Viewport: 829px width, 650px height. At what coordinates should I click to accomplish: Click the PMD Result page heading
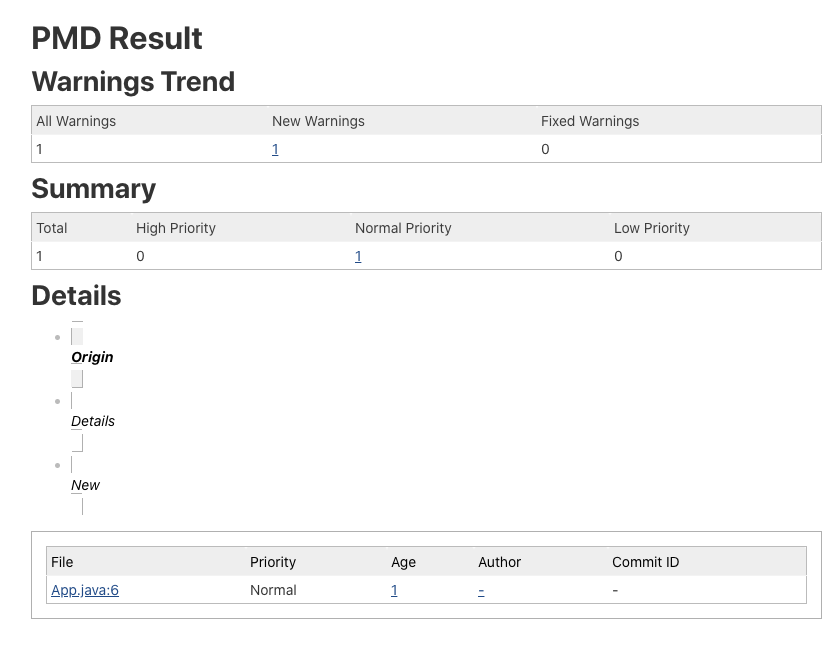(117, 38)
